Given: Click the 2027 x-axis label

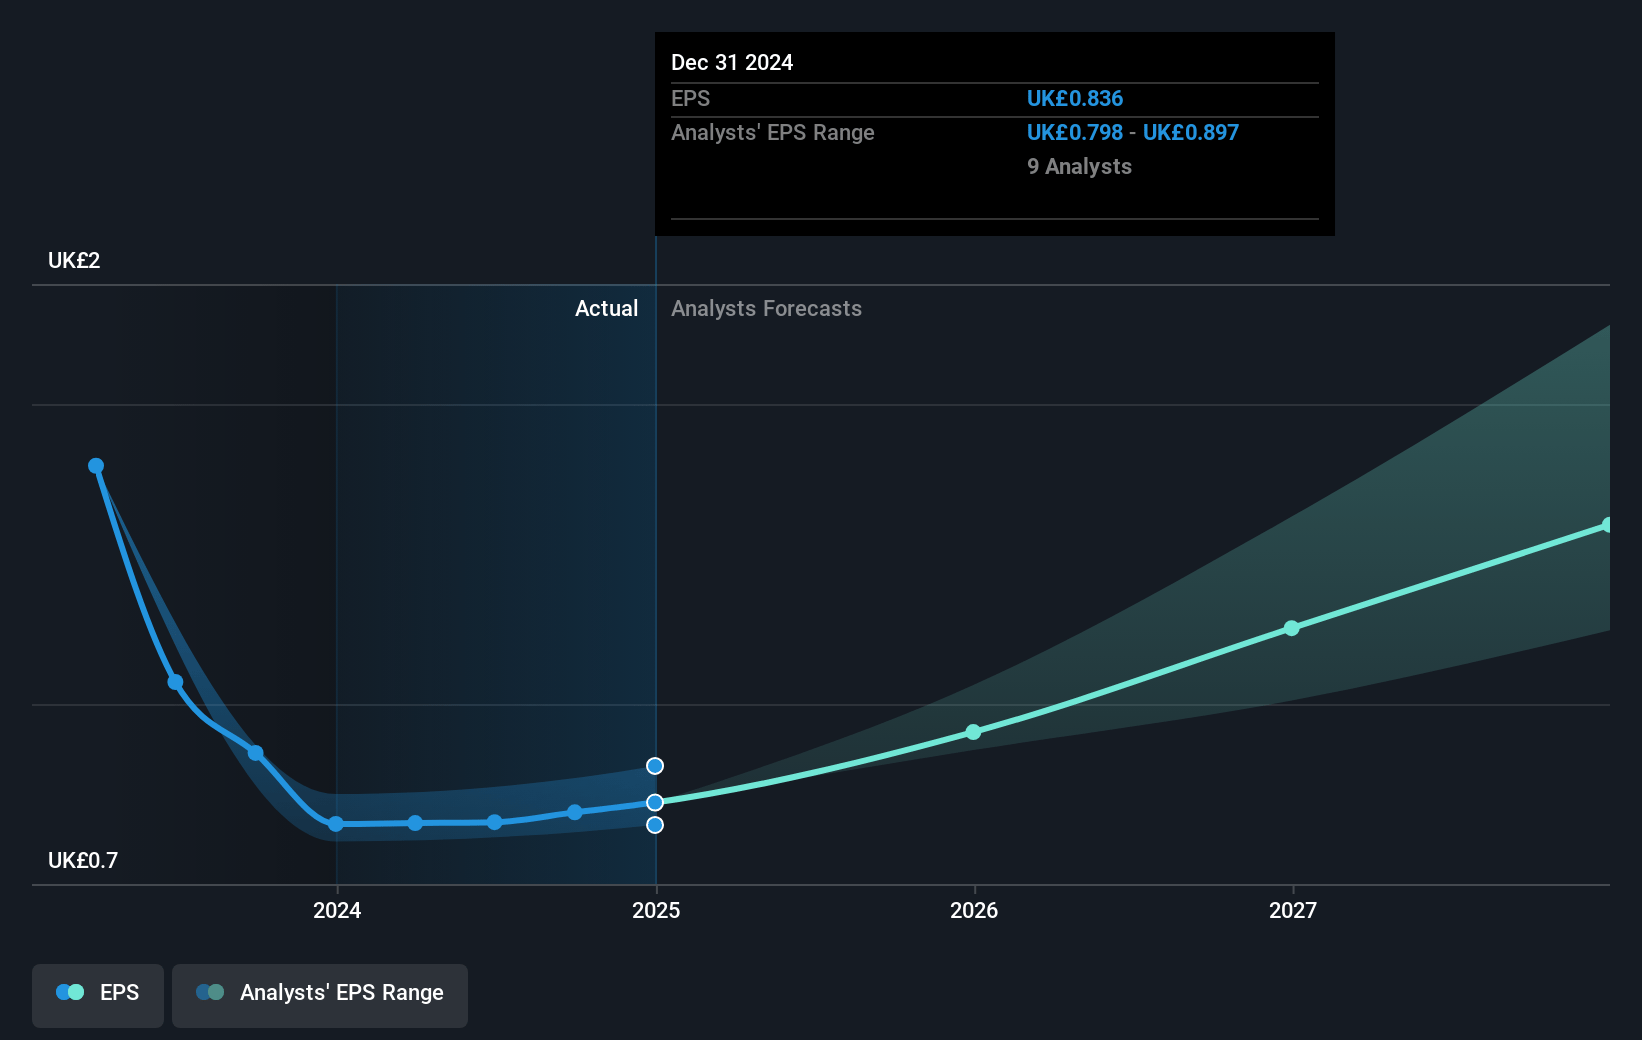Looking at the screenshot, I should 1293,910.
